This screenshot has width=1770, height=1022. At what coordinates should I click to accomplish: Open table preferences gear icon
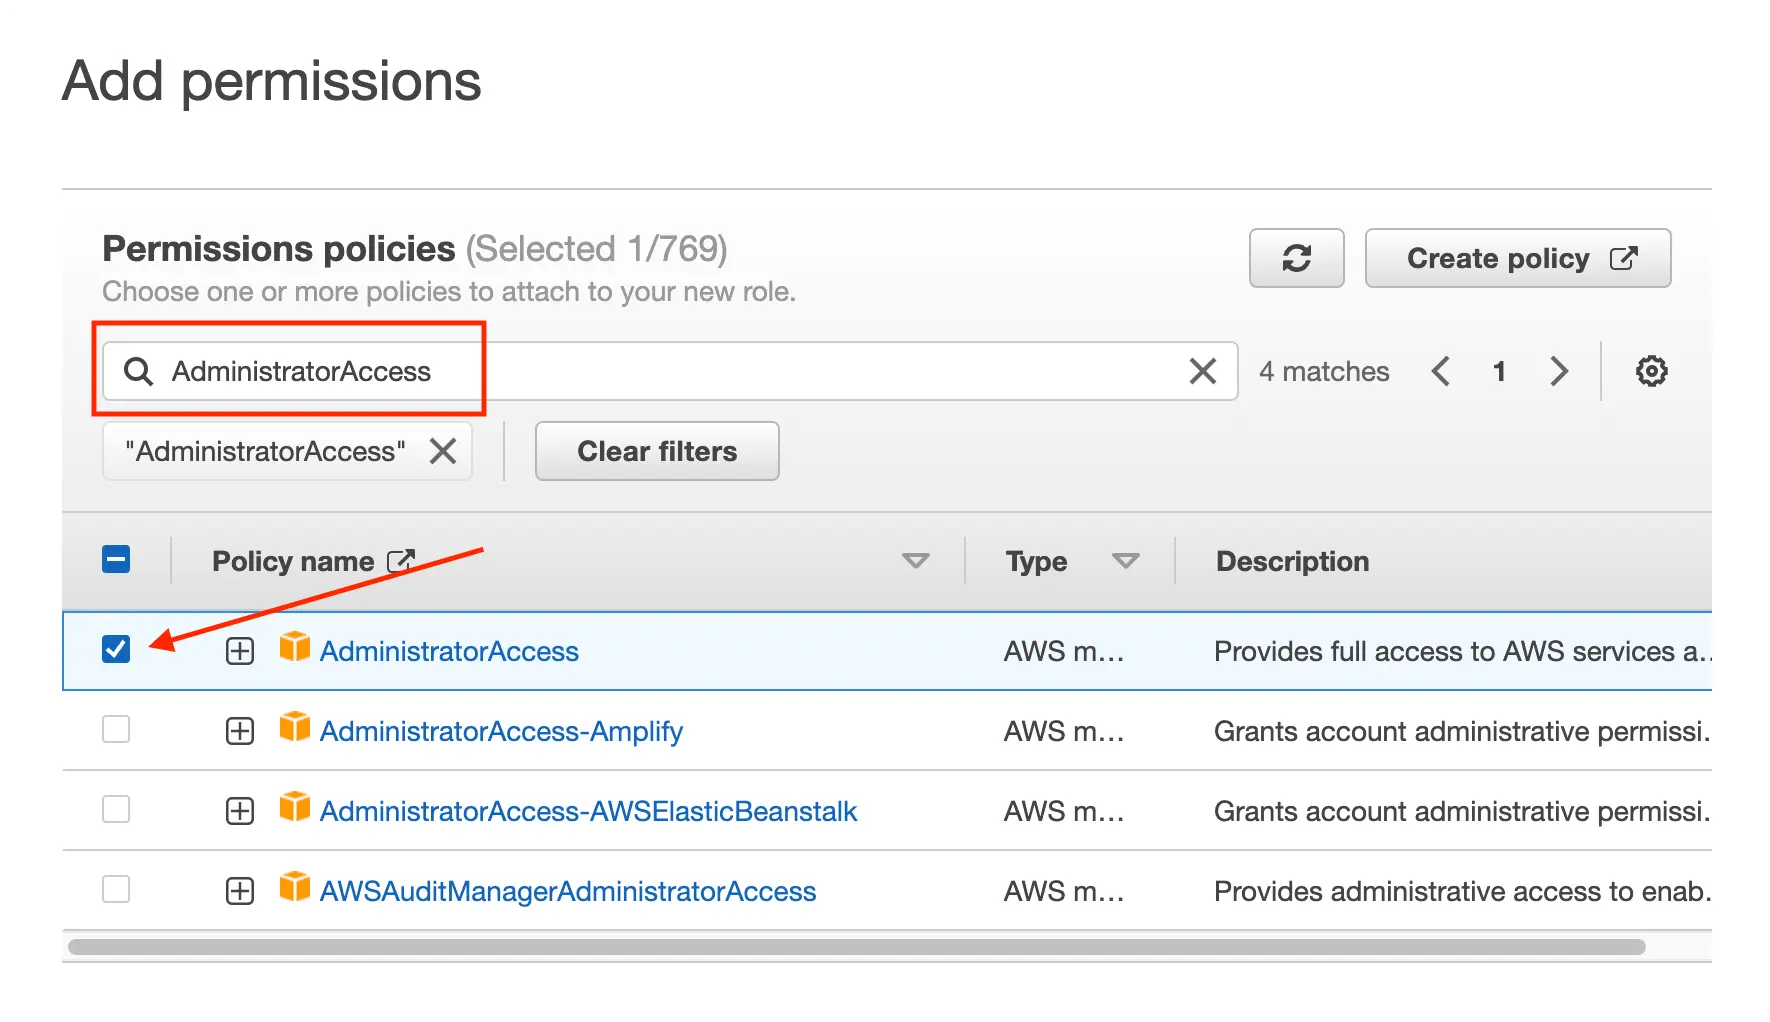1651,371
